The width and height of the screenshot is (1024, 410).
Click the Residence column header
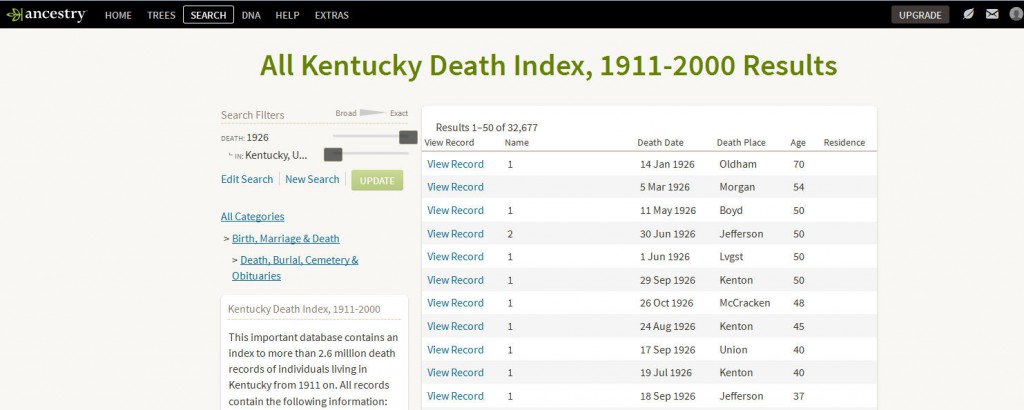(844, 142)
